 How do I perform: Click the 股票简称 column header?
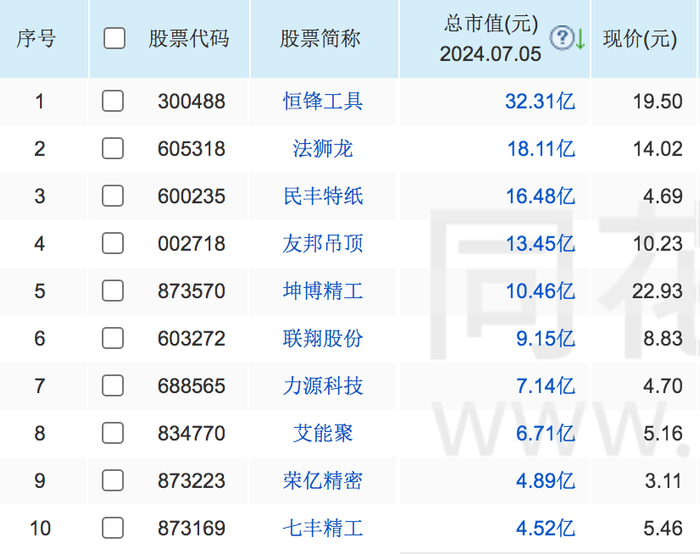[320, 39]
